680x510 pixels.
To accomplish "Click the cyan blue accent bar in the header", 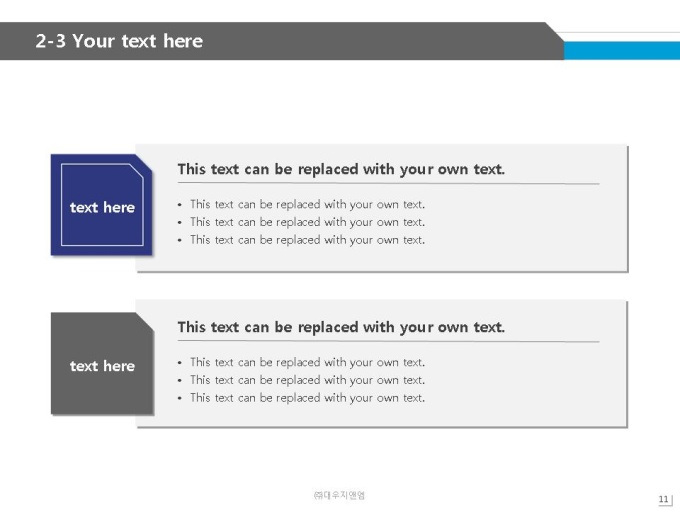I will point(622,51).
